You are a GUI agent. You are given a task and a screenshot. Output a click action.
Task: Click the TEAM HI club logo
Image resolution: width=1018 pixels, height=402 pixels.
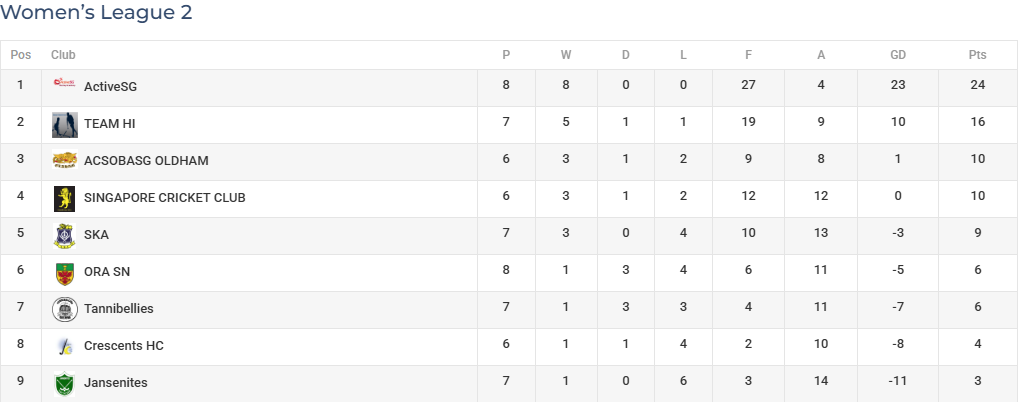tap(65, 125)
